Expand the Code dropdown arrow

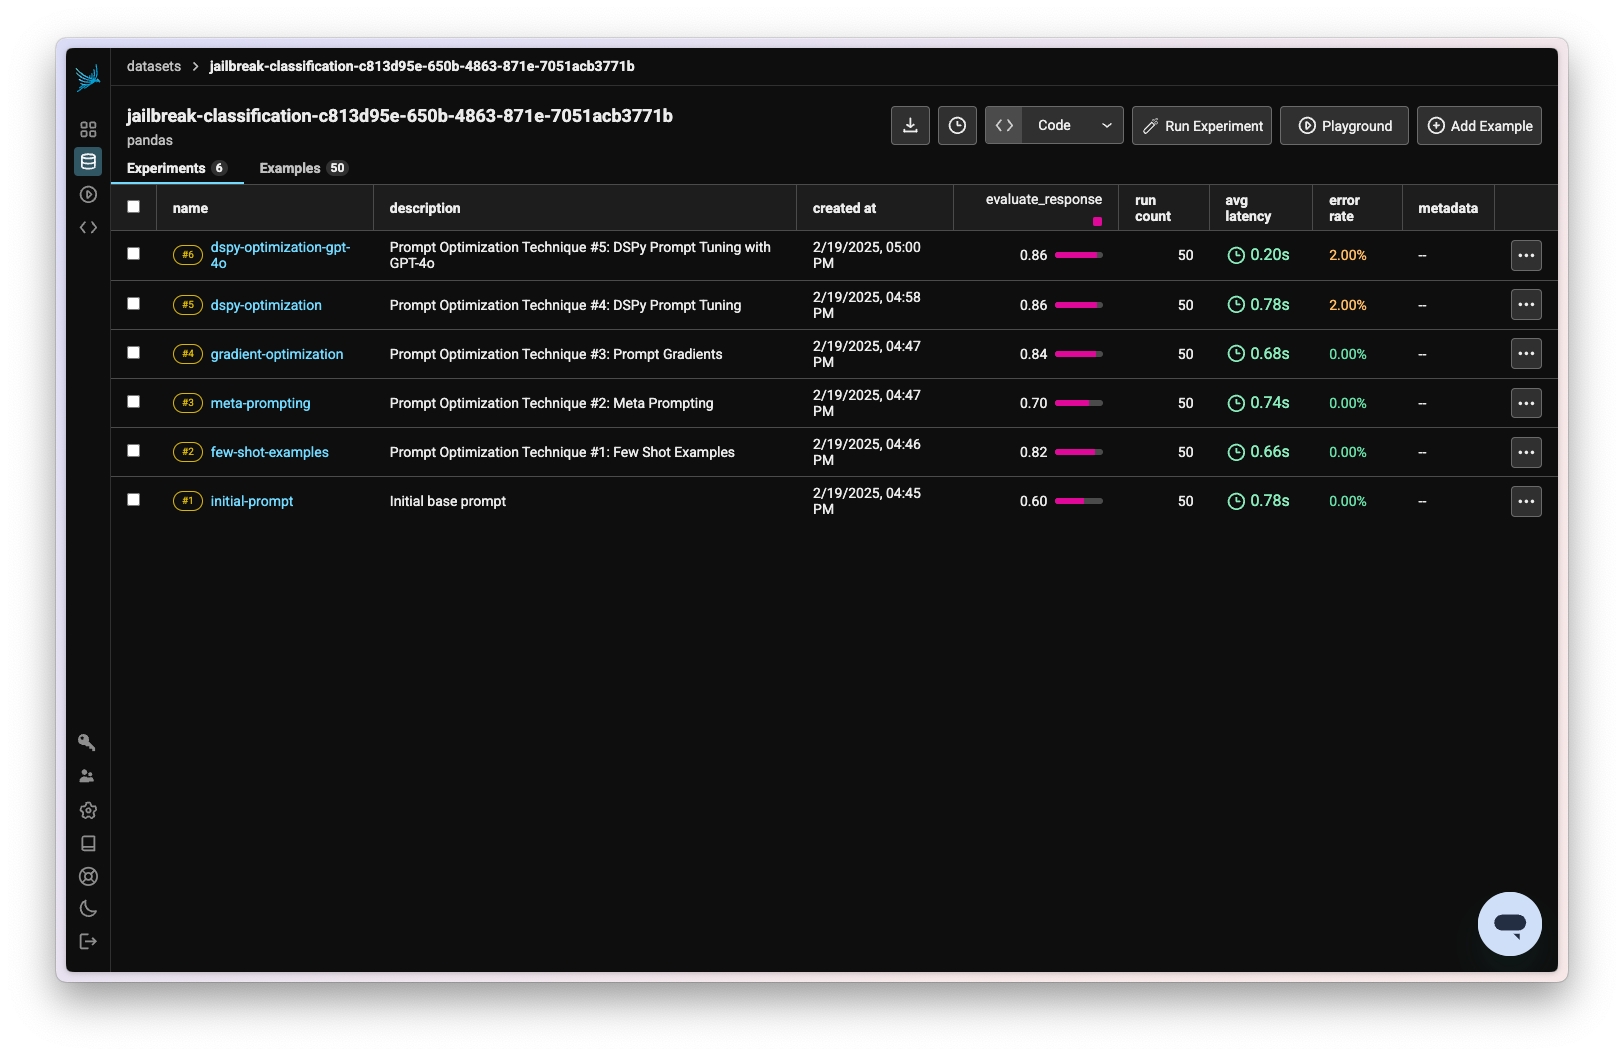1106,126
